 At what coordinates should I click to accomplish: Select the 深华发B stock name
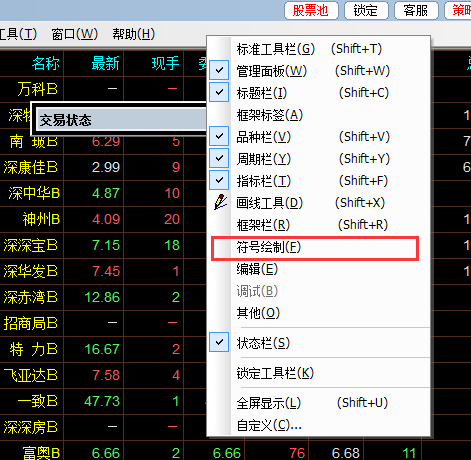(x=31, y=271)
